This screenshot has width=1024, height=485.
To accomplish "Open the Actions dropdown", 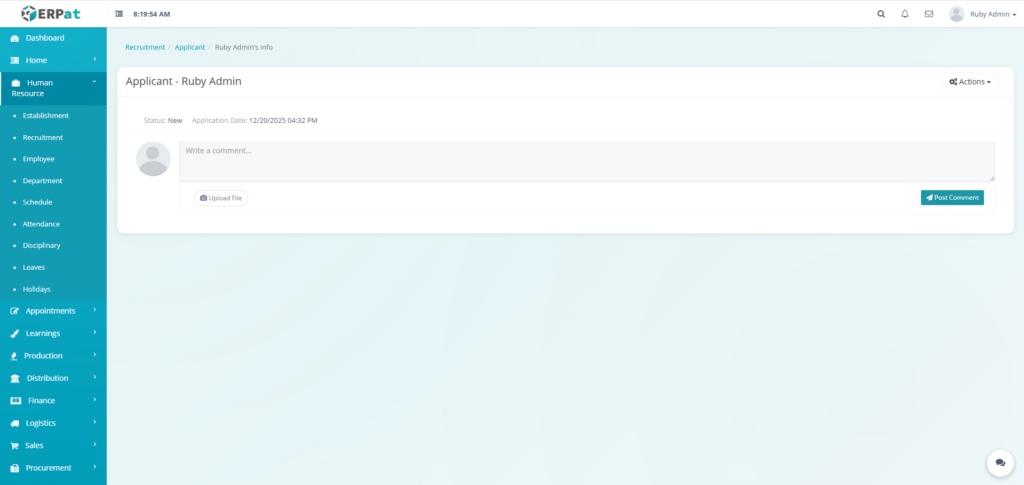I will tap(969, 82).
